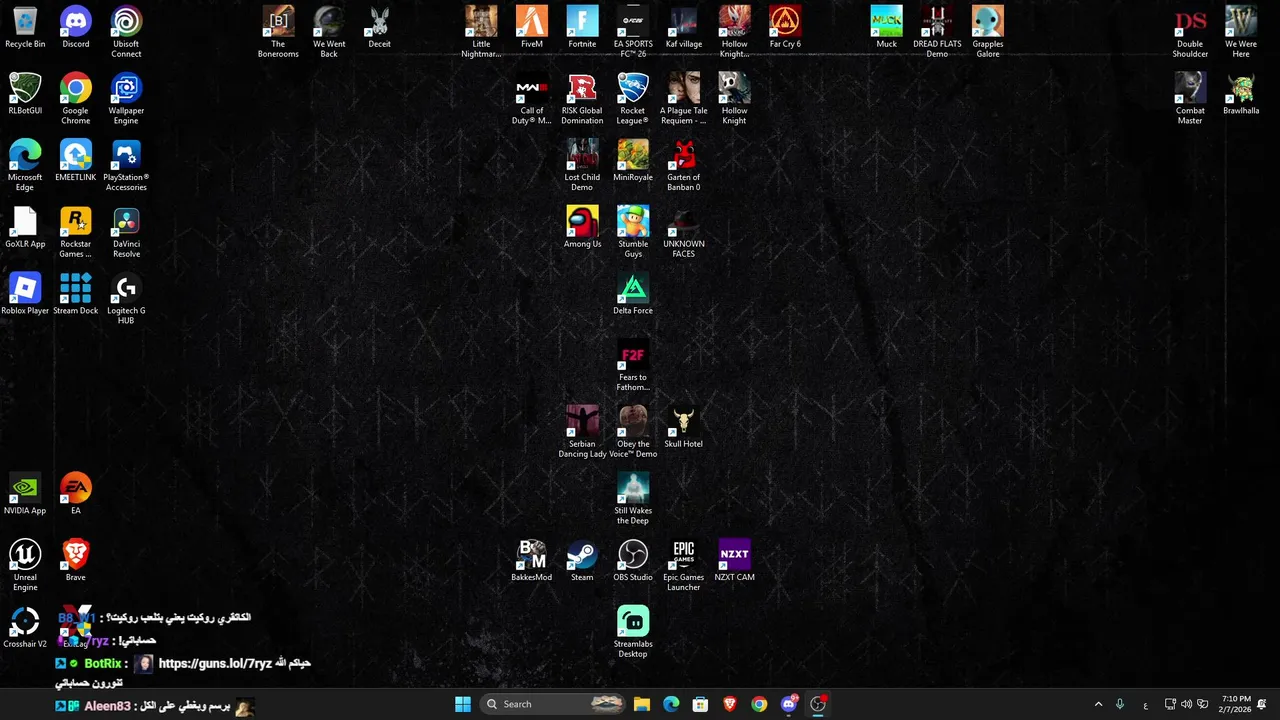Click the Roblox Player icon
The height and width of the screenshot is (720, 1280).
click(25, 294)
